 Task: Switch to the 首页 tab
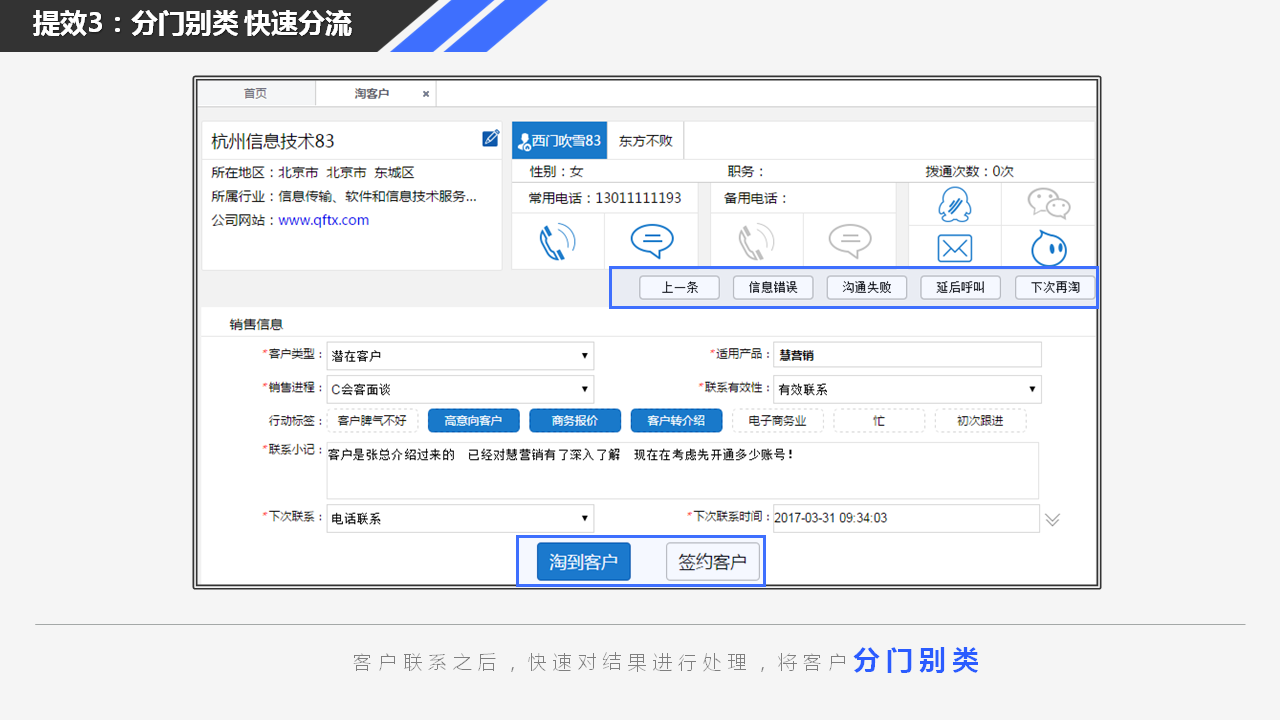(255, 94)
